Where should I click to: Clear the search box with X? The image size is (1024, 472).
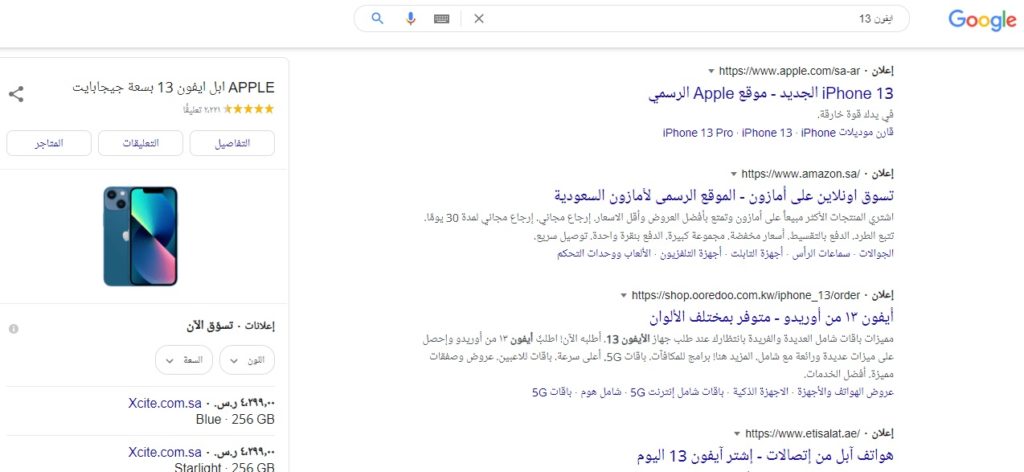pos(479,19)
